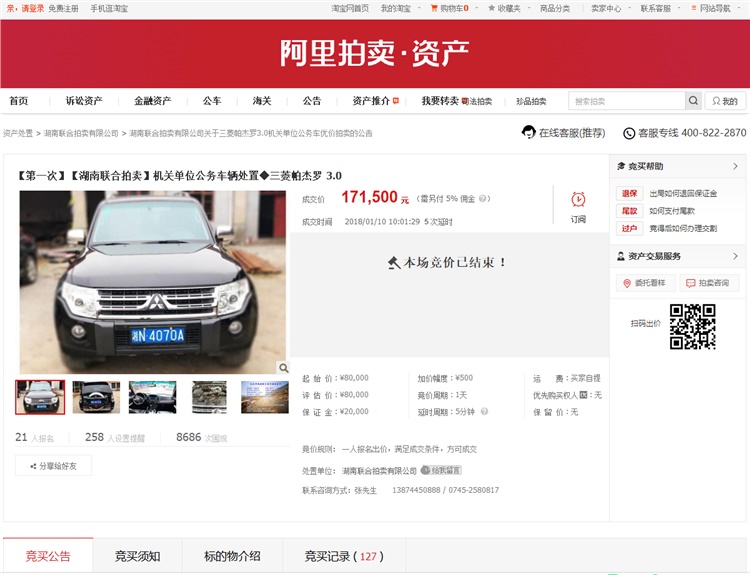Open 购物车 shopping cart icon link
This screenshot has width=750, height=575.
coord(433,8)
